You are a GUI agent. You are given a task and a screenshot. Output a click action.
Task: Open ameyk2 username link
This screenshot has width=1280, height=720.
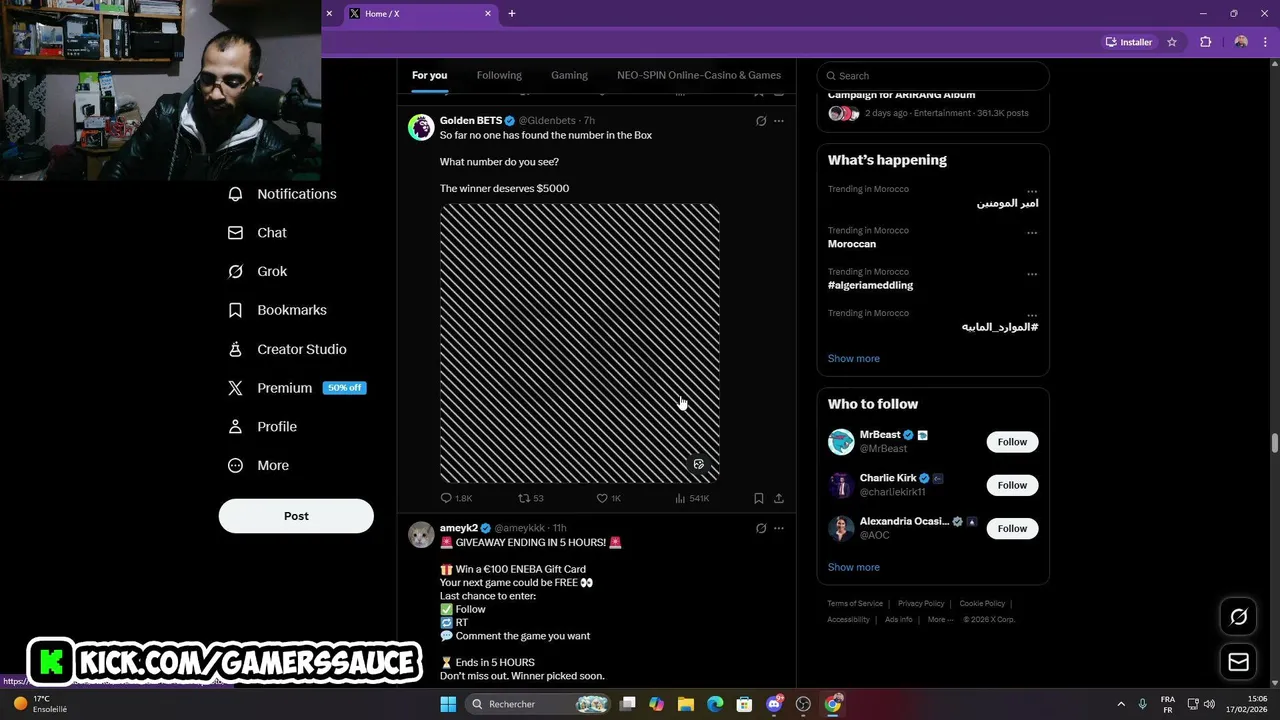point(459,528)
